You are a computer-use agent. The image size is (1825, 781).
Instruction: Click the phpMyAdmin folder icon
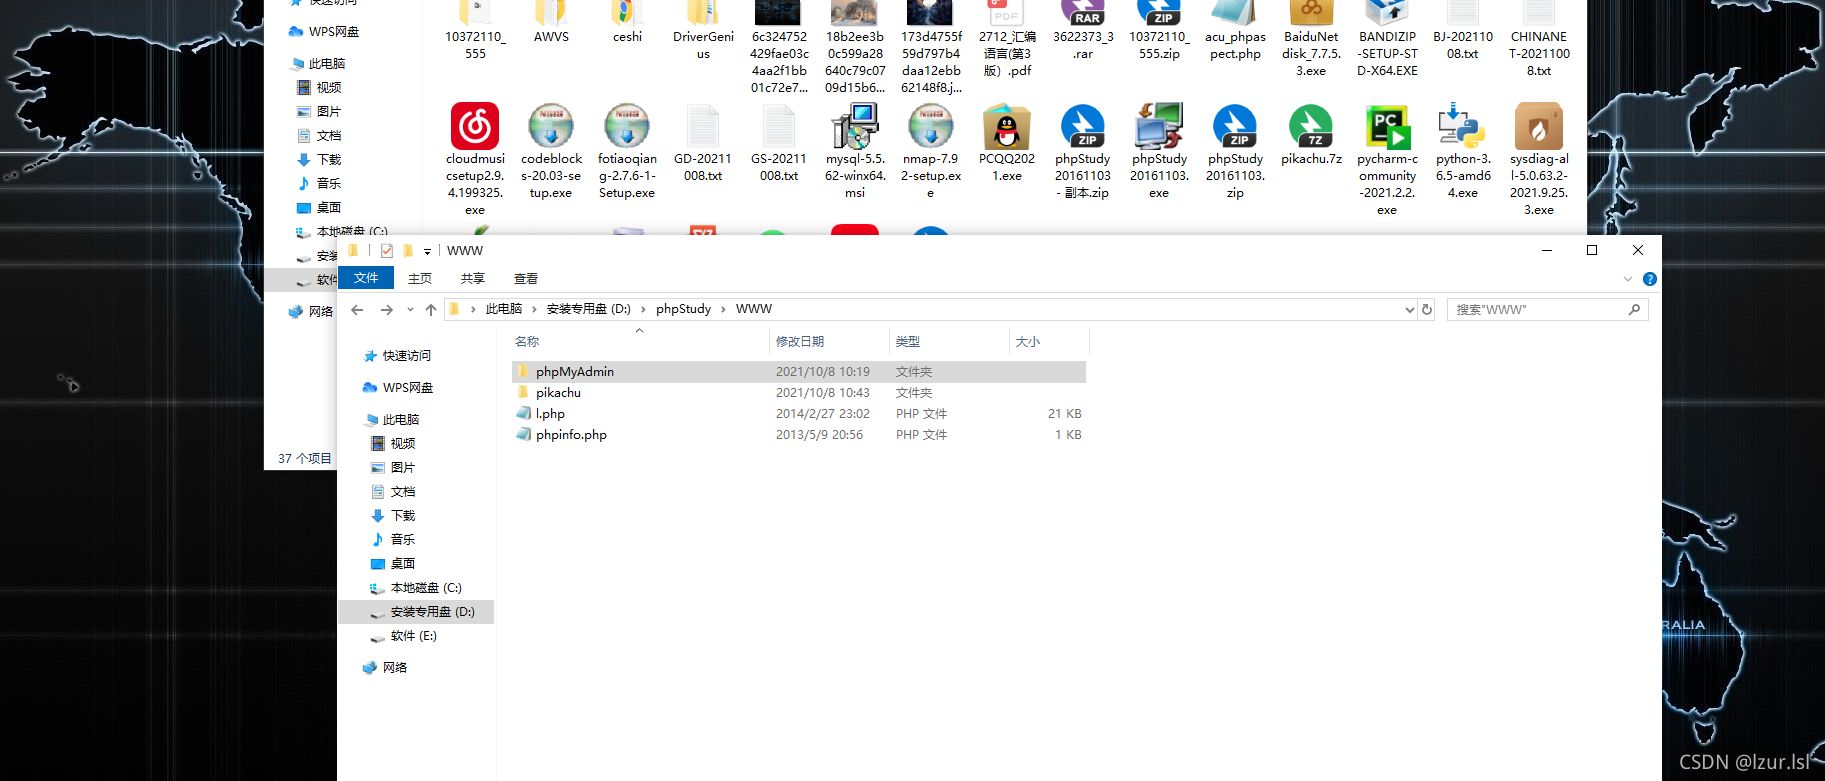(x=523, y=371)
